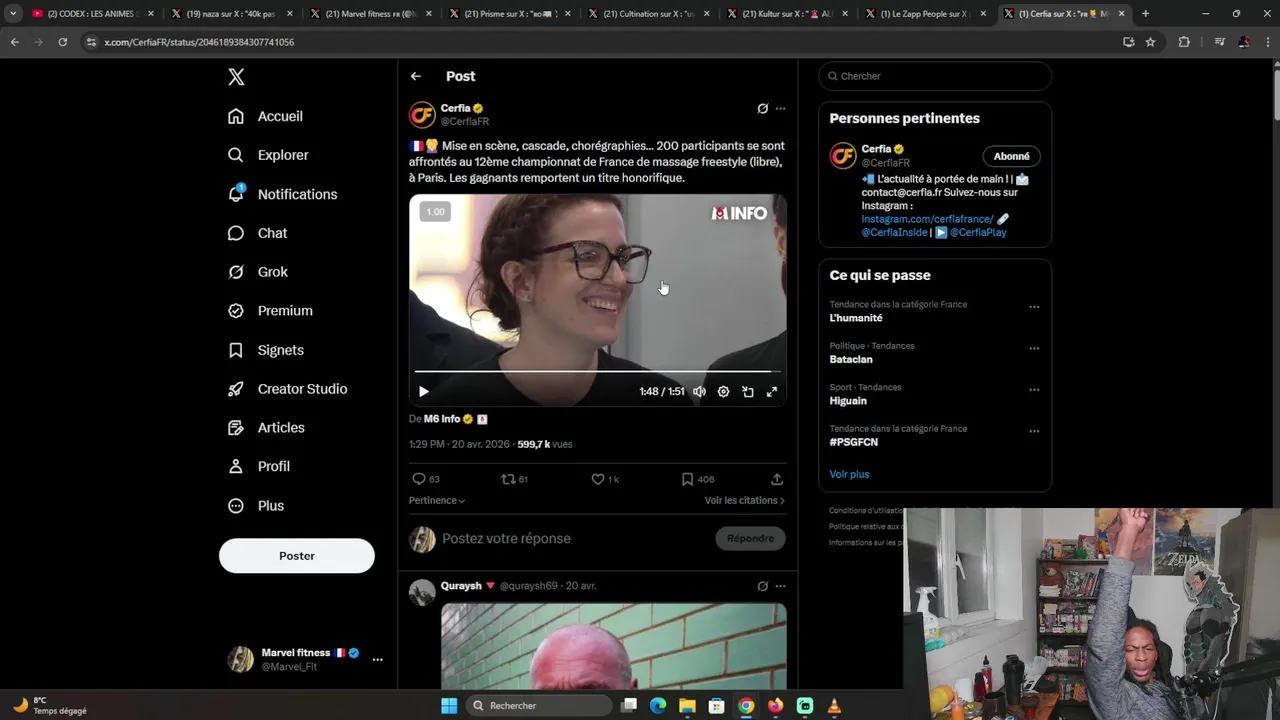Open the more options of Cerfia's post

pos(781,108)
